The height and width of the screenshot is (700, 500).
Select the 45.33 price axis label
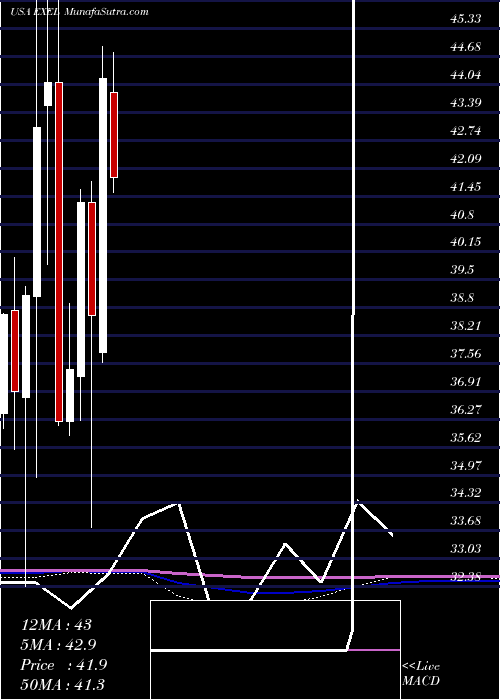[x=465, y=19]
